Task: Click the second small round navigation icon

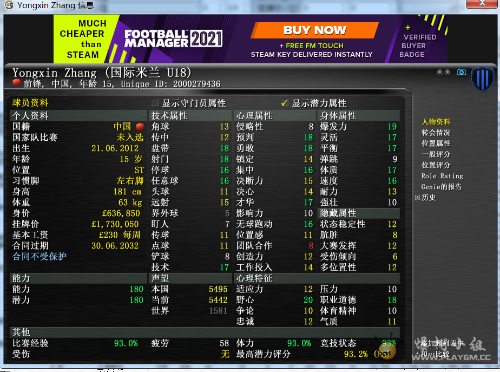Action: [x=447, y=72]
